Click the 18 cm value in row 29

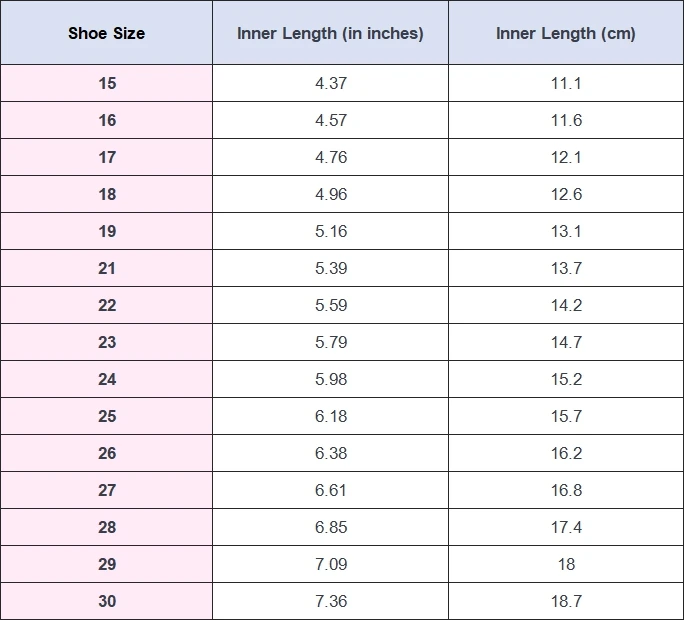pyautogui.click(x=566, y=564)
